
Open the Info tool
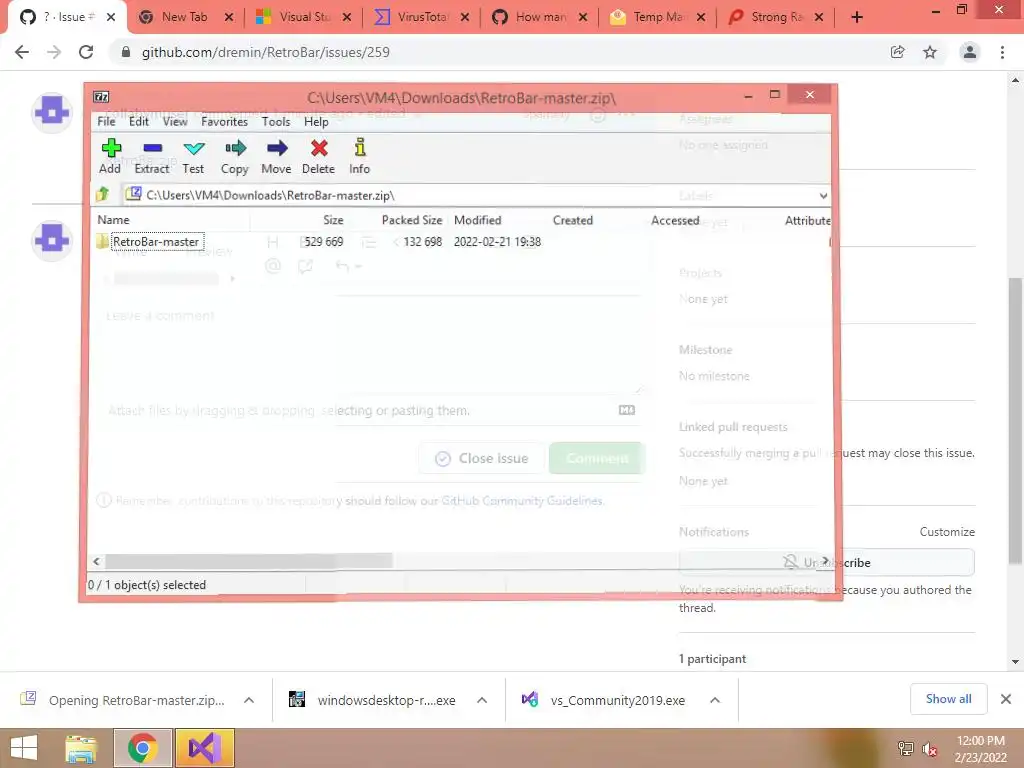(359, 156)
